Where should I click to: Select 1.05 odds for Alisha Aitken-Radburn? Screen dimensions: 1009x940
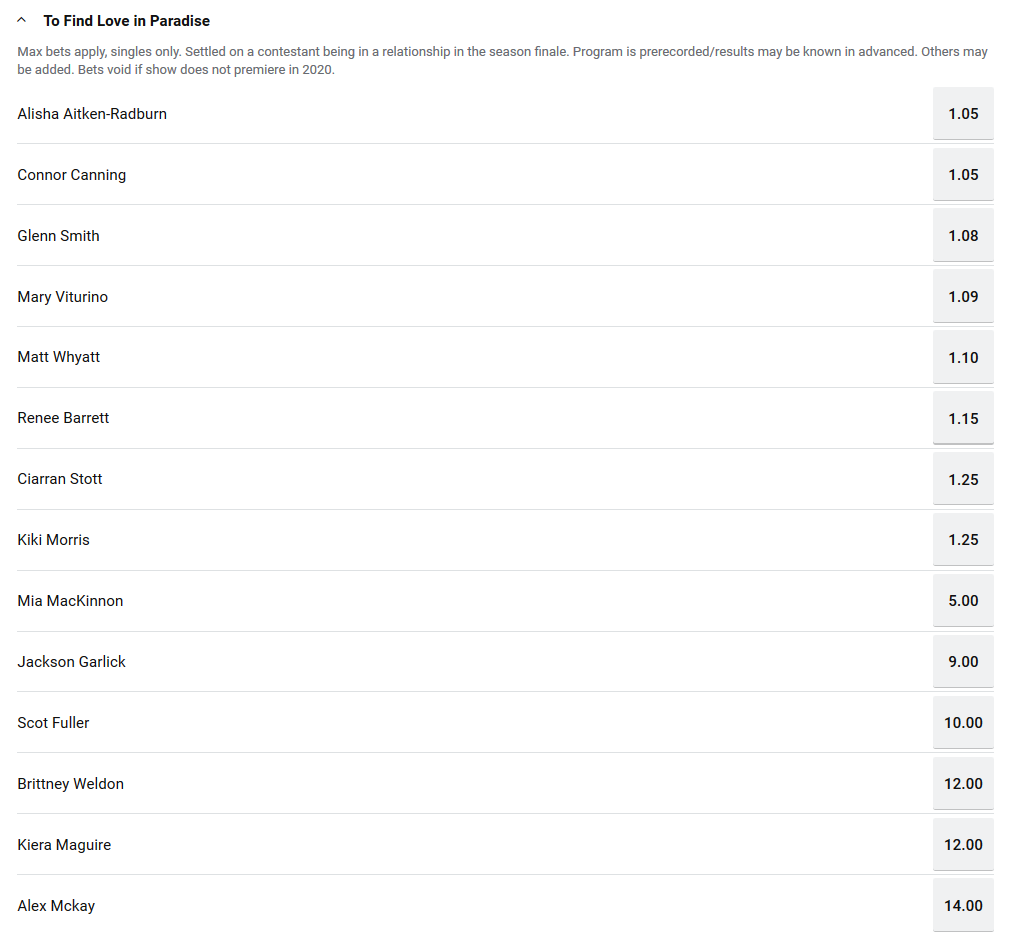coord(962,114)
